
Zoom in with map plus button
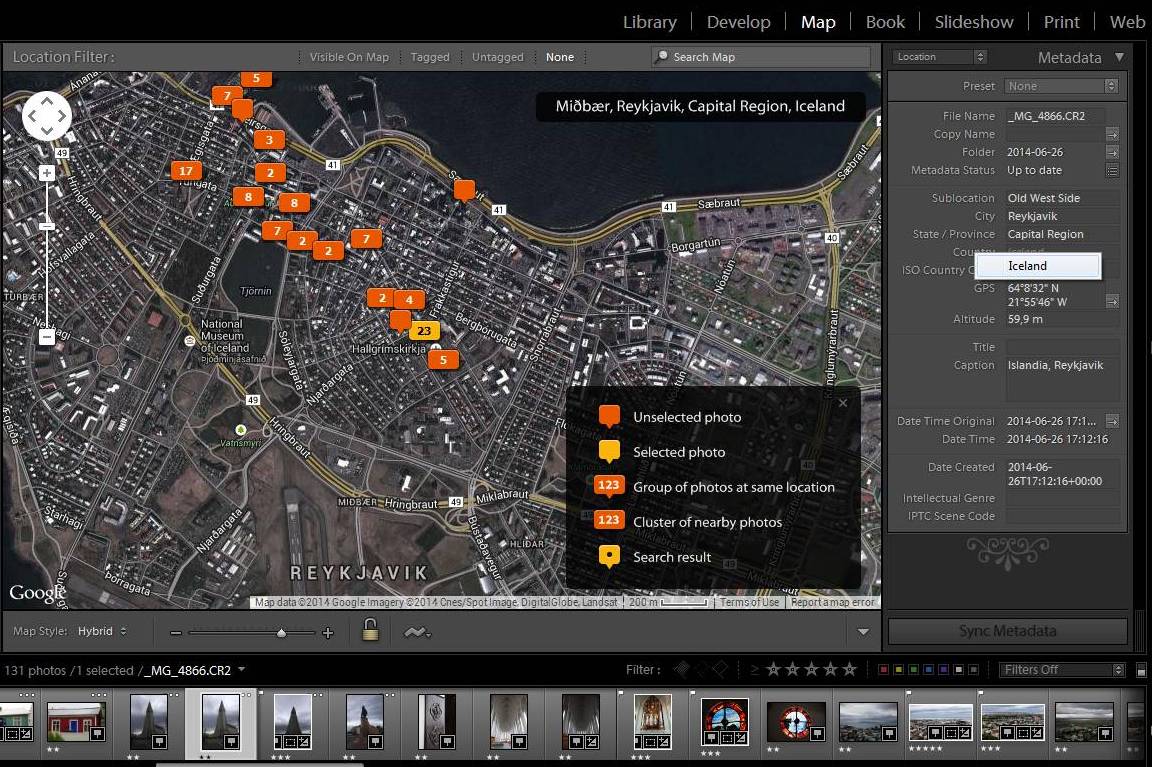47,173
